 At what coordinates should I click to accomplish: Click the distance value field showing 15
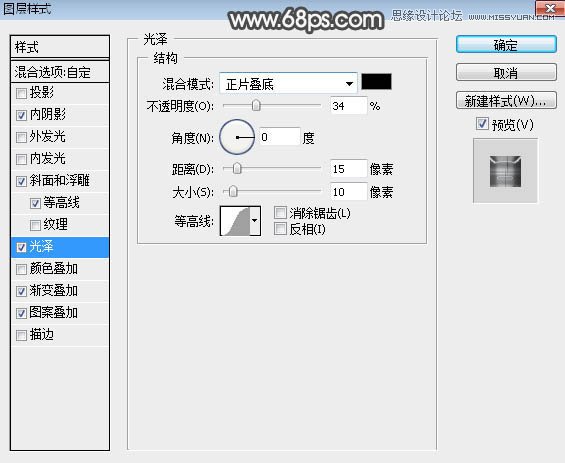(348, 169)
